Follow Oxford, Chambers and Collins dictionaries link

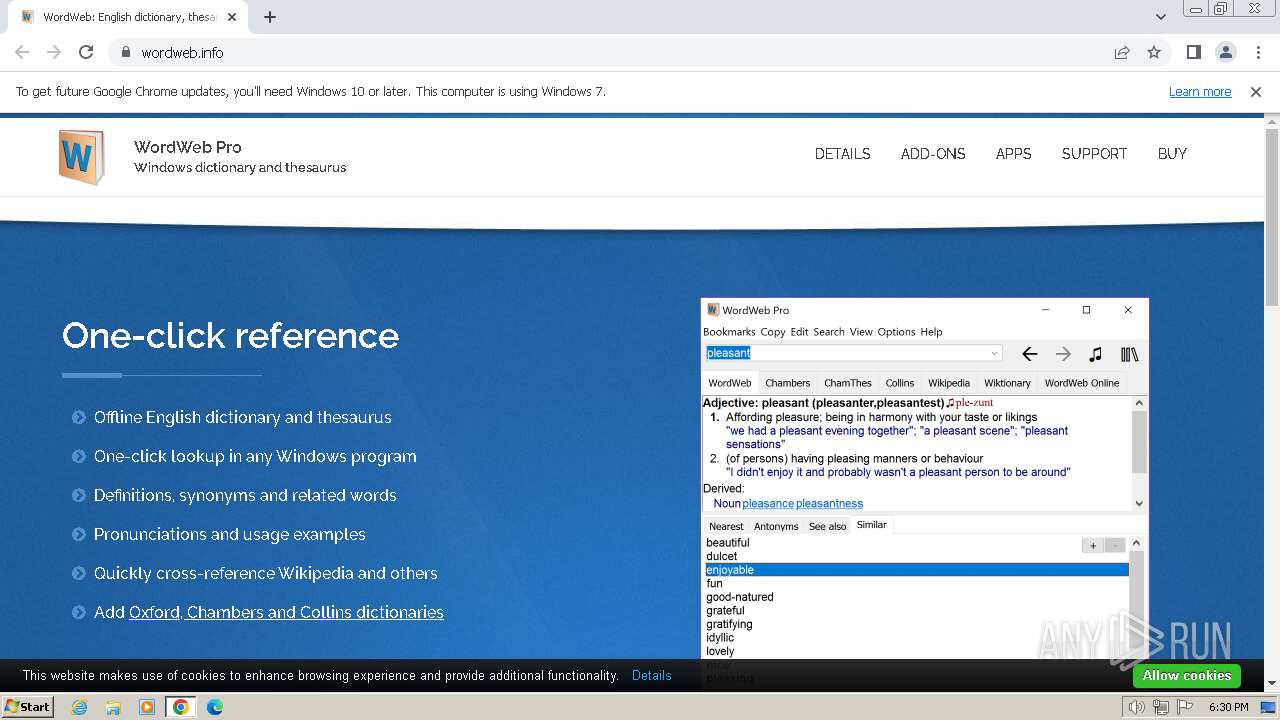pos(286,612)
